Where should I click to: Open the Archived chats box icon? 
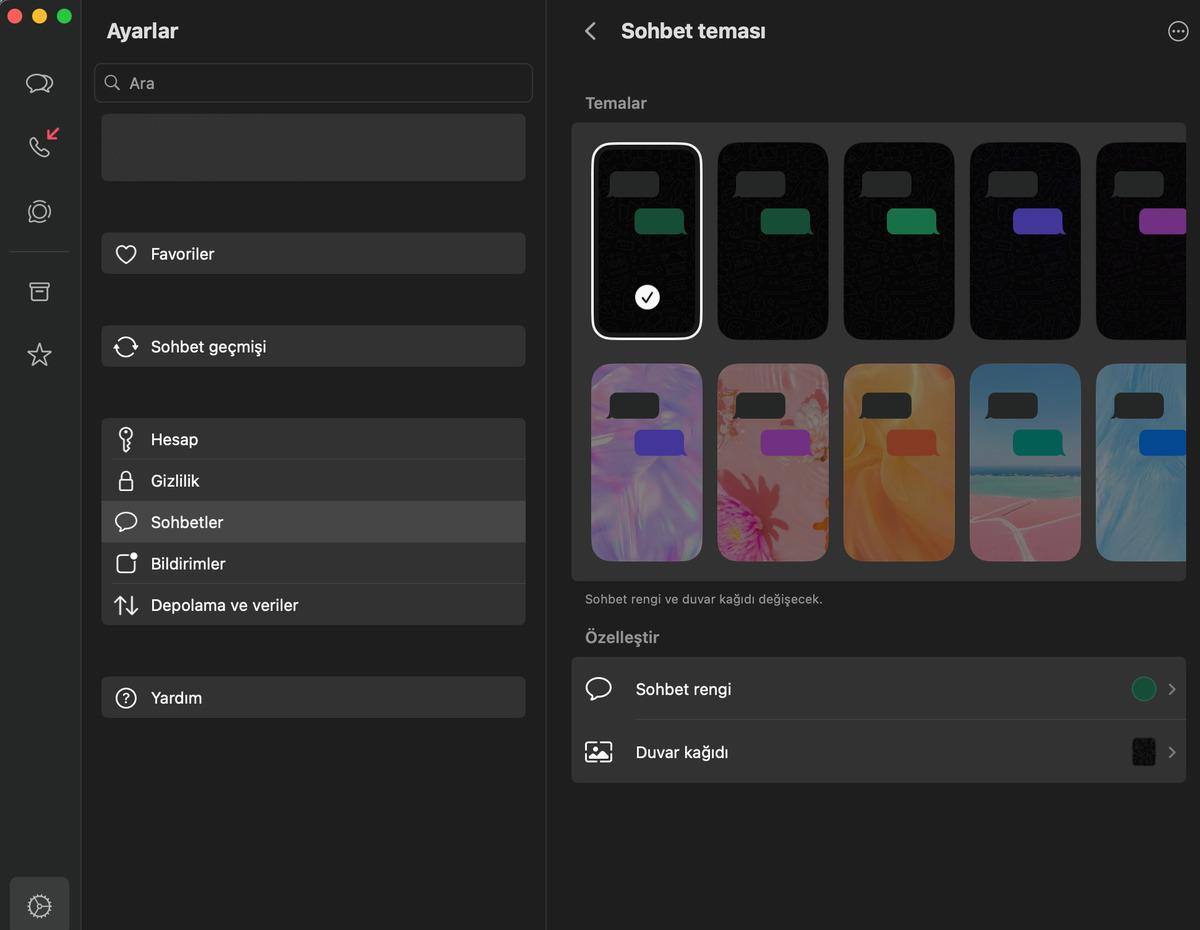coord(39,291)
